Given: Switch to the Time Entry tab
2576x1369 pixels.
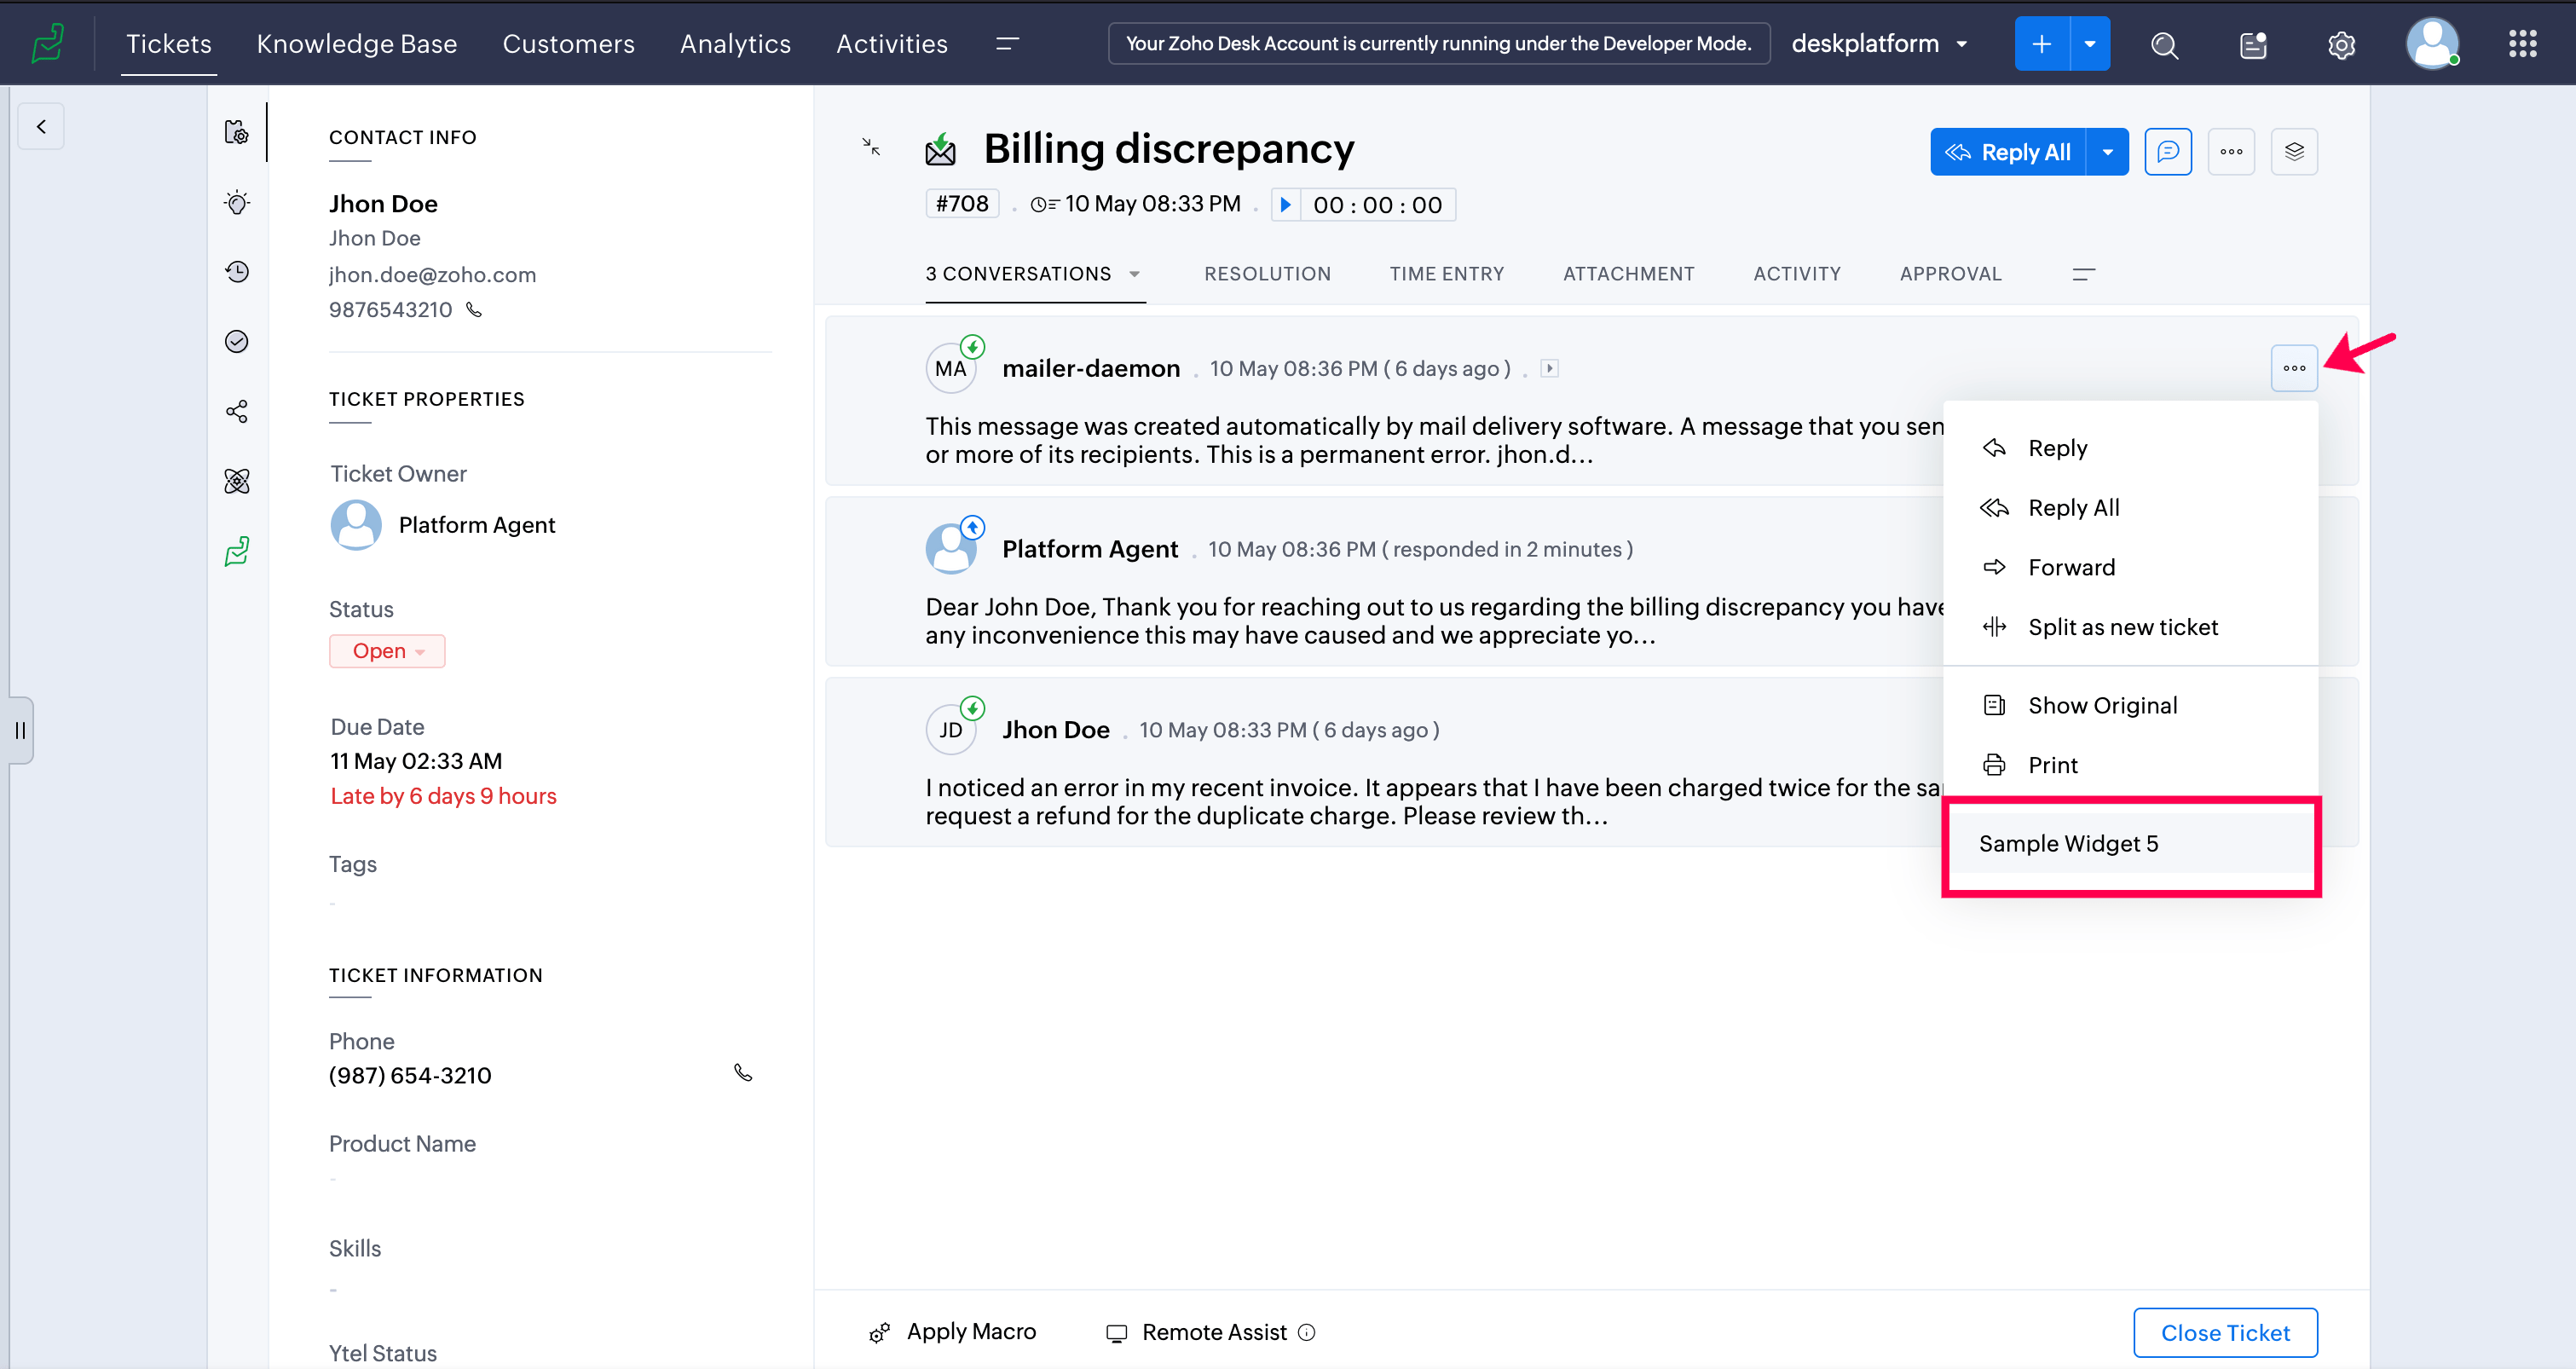Looking at the screenshot, I should coord(1446,274).
